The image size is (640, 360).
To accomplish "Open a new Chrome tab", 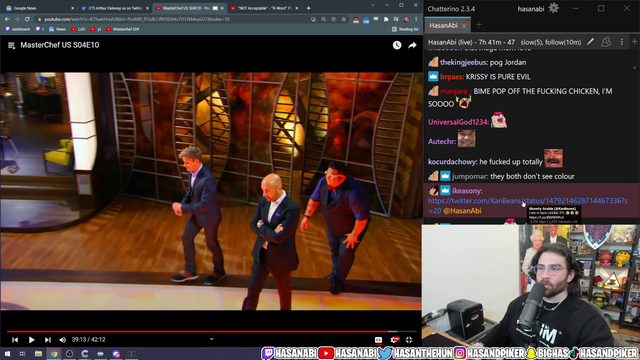I will pyautogui.click(x=309, y=8).
